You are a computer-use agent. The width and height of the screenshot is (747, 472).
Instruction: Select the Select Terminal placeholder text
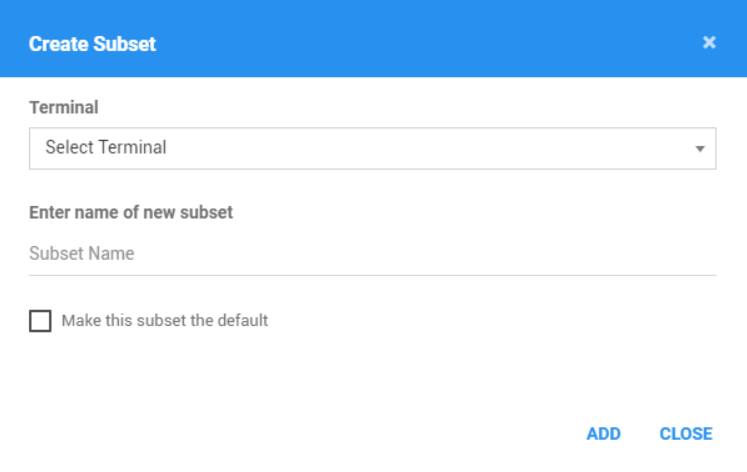coord(106,147)
